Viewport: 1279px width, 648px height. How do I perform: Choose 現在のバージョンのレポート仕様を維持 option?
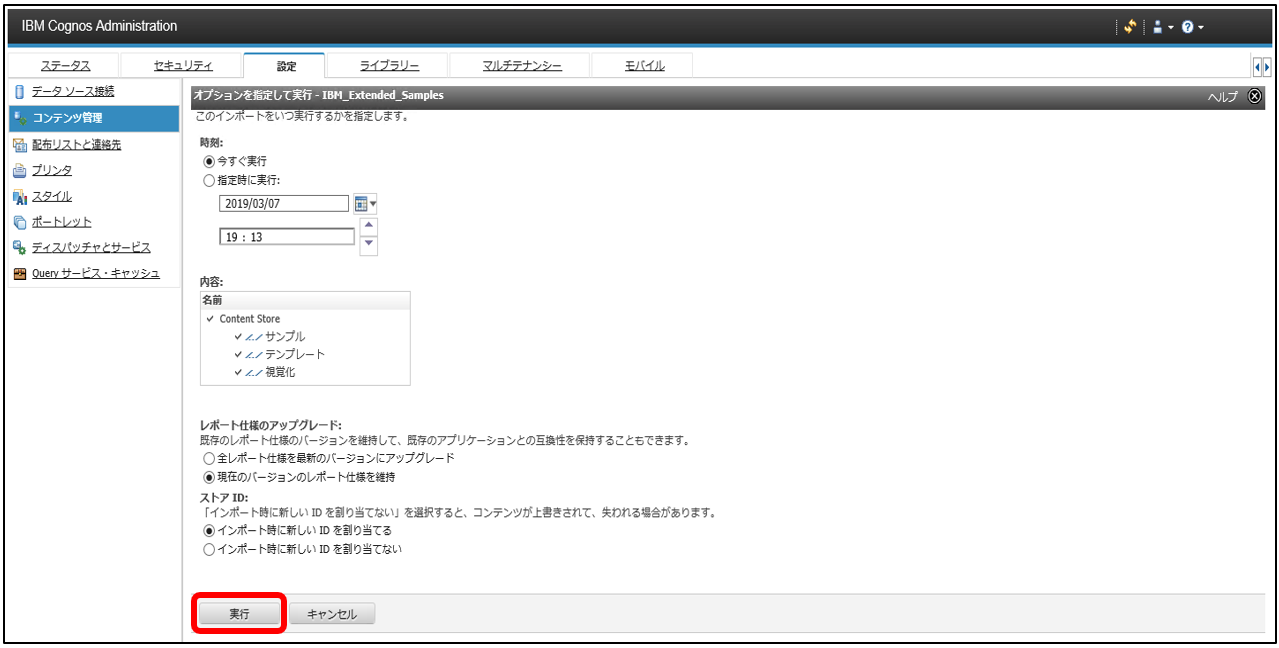[209, 477]
